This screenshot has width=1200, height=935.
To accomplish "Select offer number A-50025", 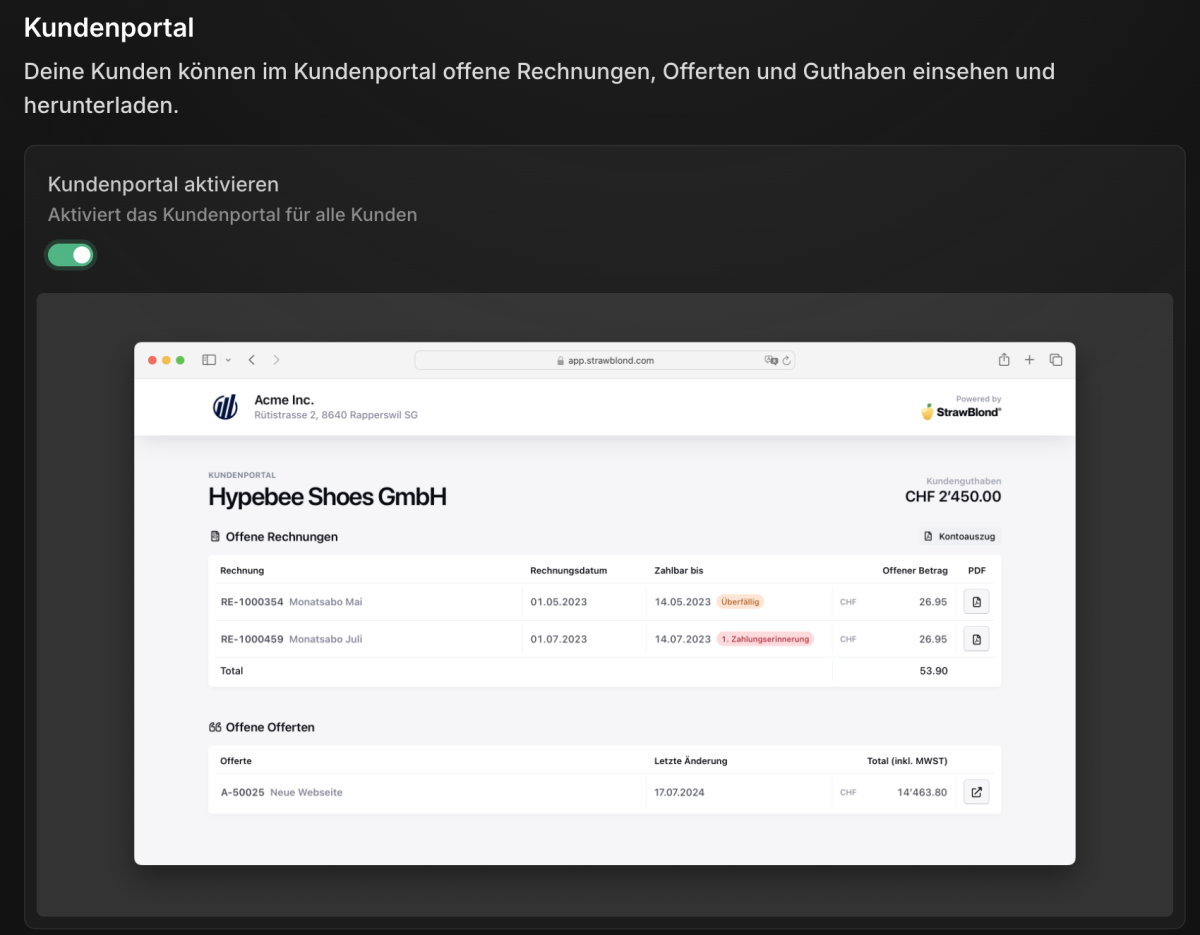I will coord(243,792).
